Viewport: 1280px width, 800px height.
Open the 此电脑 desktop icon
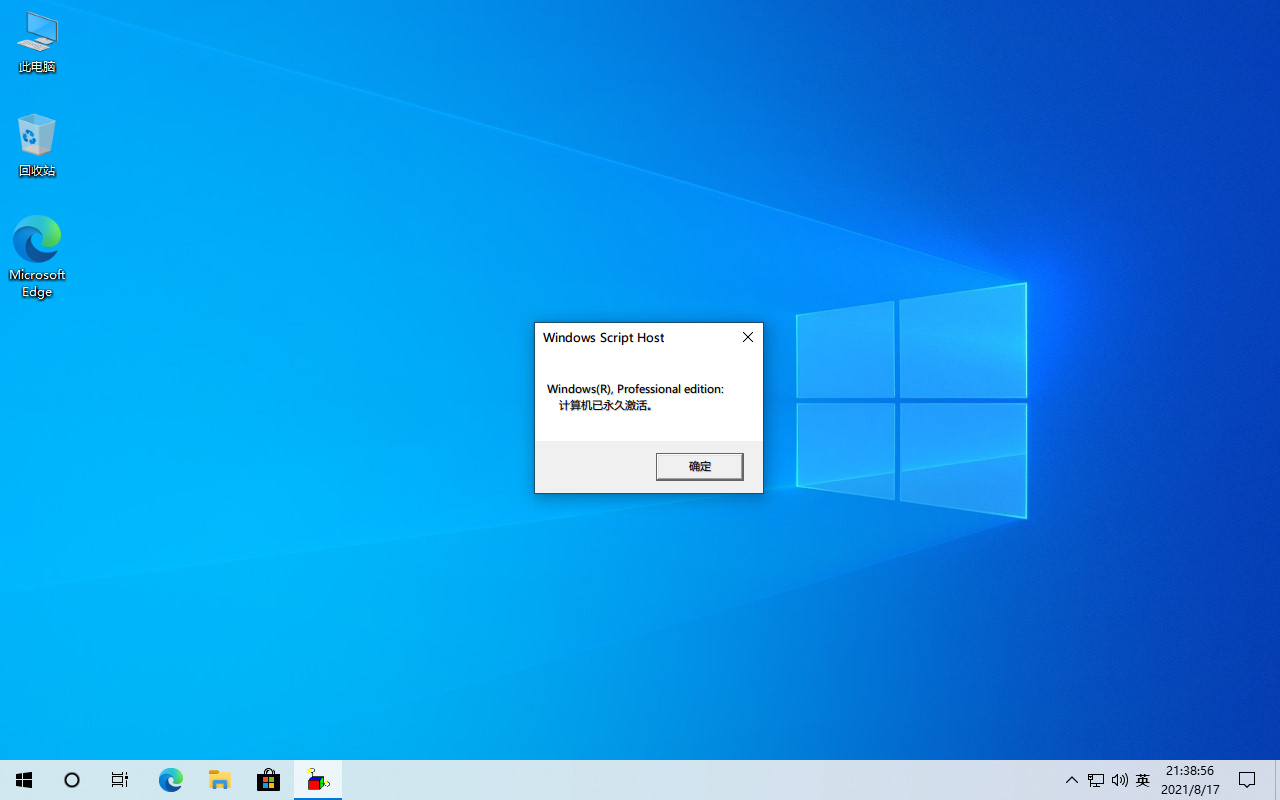[37, 43]
